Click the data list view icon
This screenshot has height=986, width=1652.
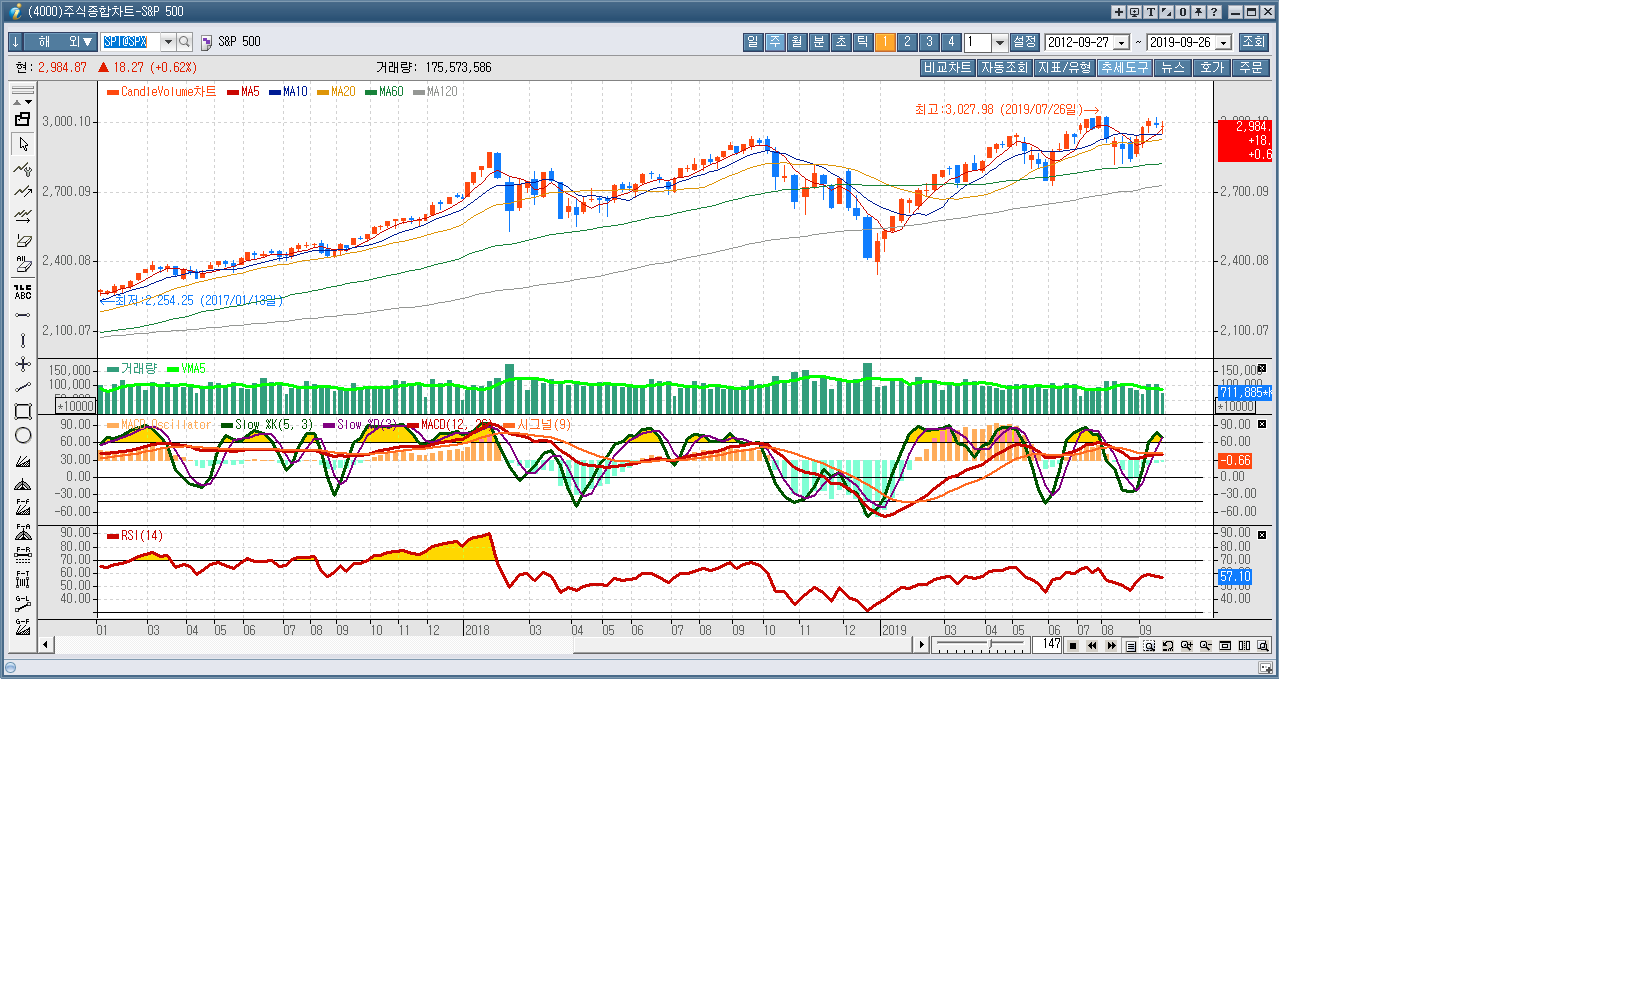(x=1130, y=646)
